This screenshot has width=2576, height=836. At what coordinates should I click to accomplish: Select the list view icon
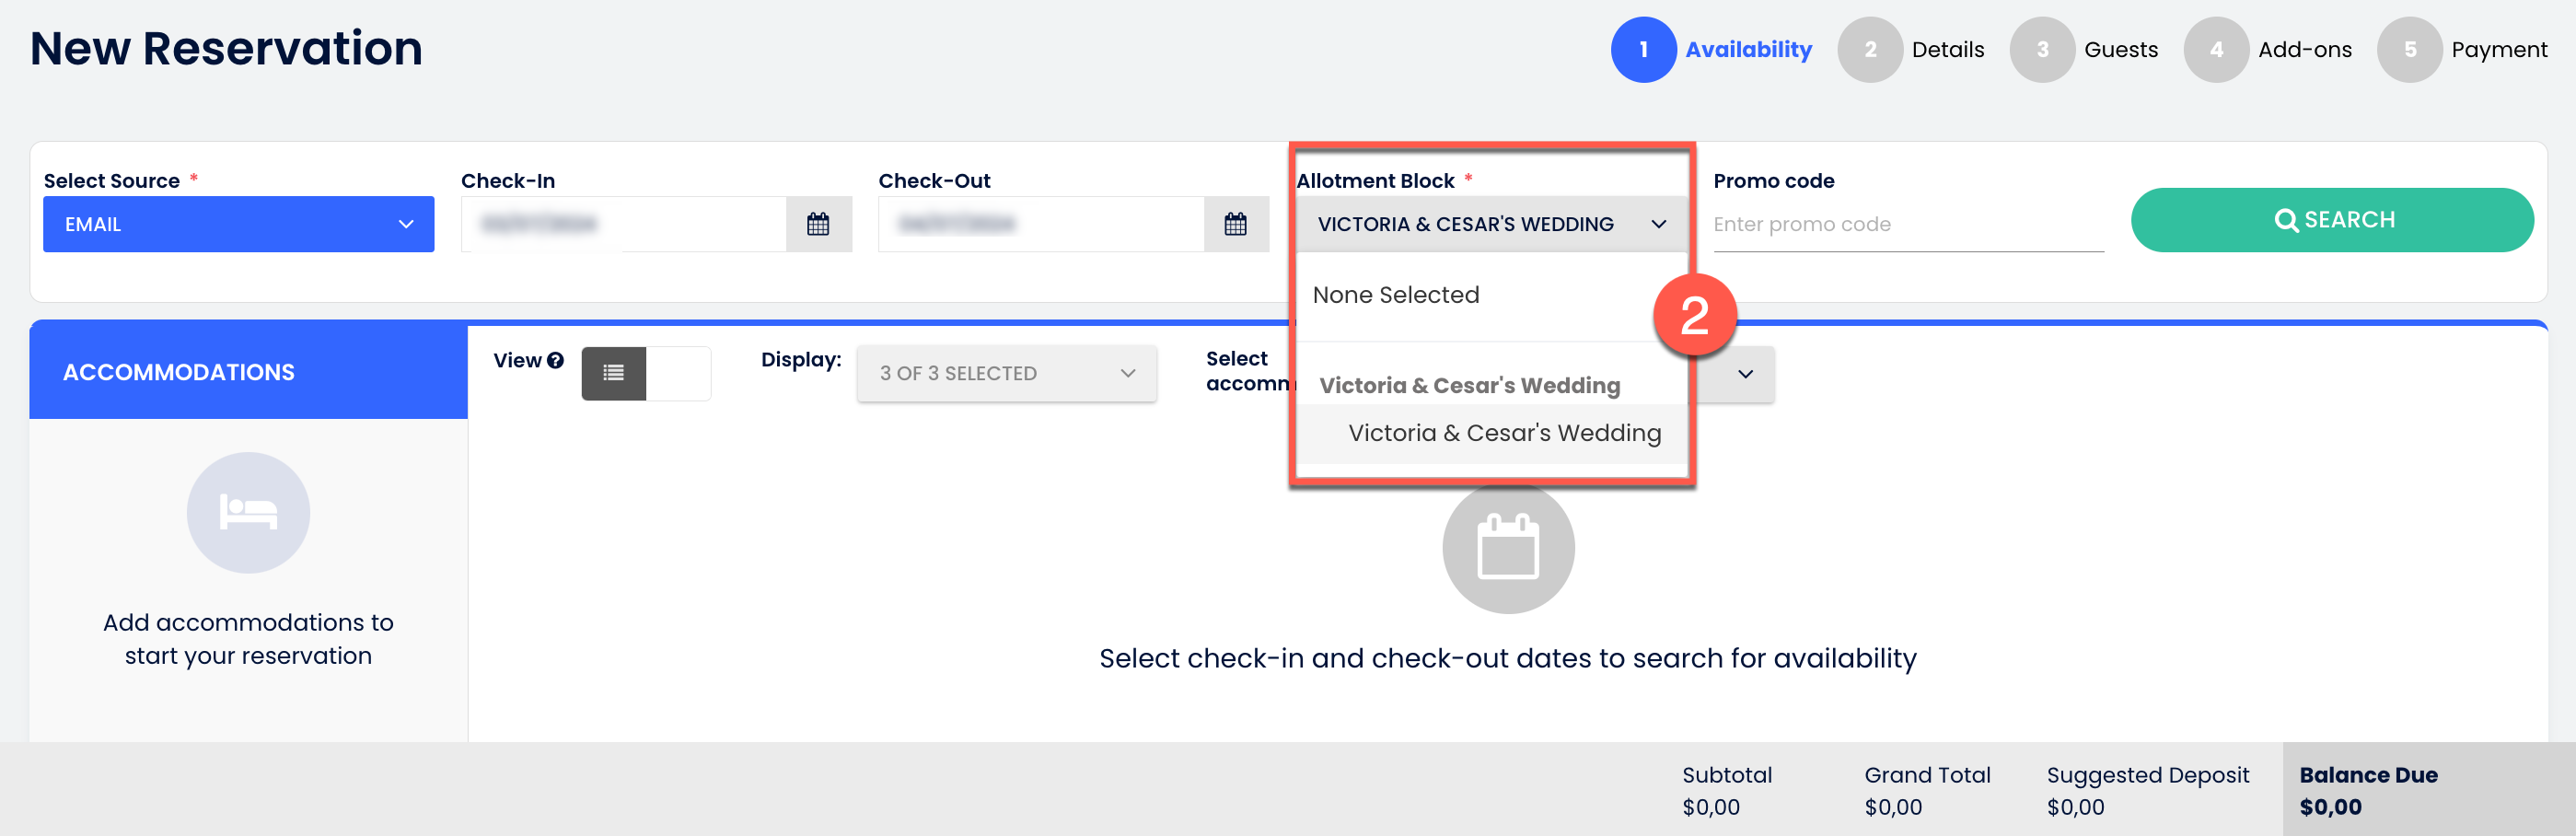[613, 373]
